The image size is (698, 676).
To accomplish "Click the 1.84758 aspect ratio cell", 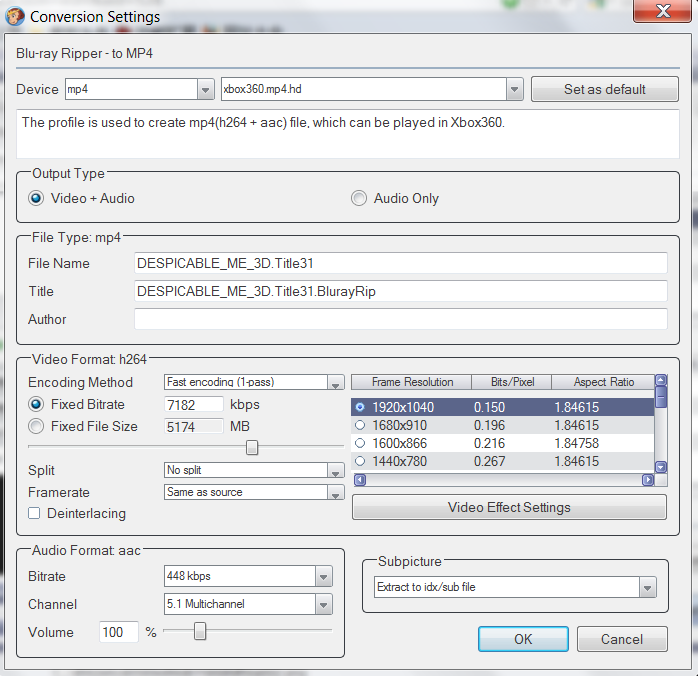I will [x=576, y=443].
